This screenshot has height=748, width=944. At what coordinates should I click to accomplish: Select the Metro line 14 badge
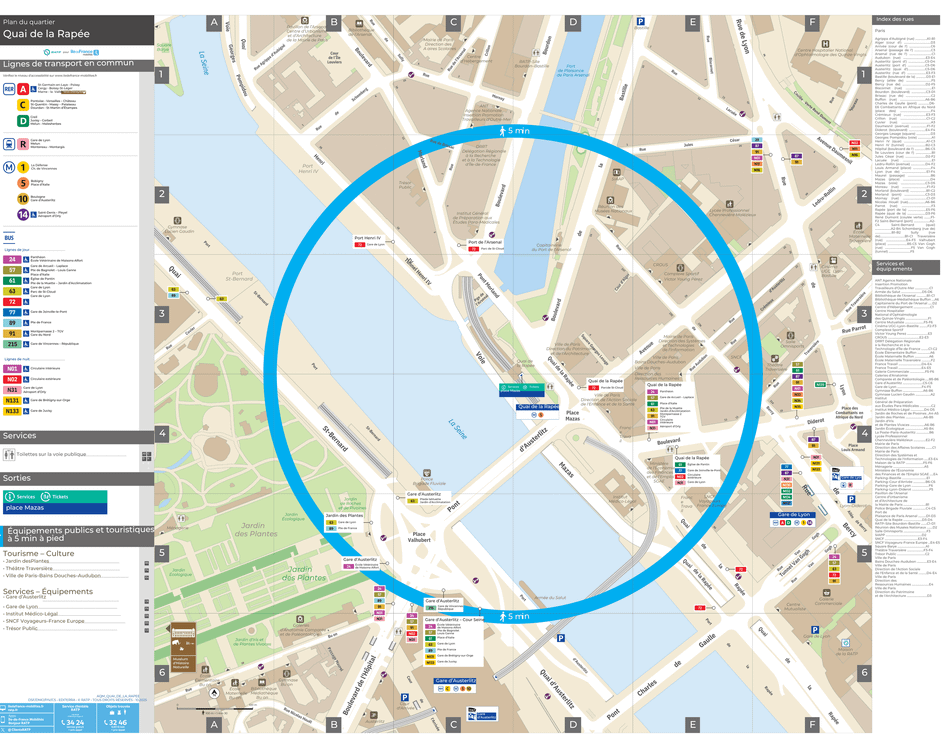(x=22, y=215)
